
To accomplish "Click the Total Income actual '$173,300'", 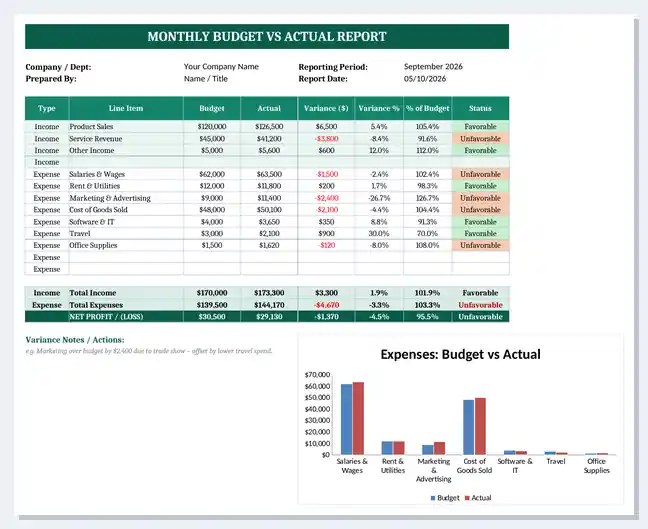I will point(269,293).
